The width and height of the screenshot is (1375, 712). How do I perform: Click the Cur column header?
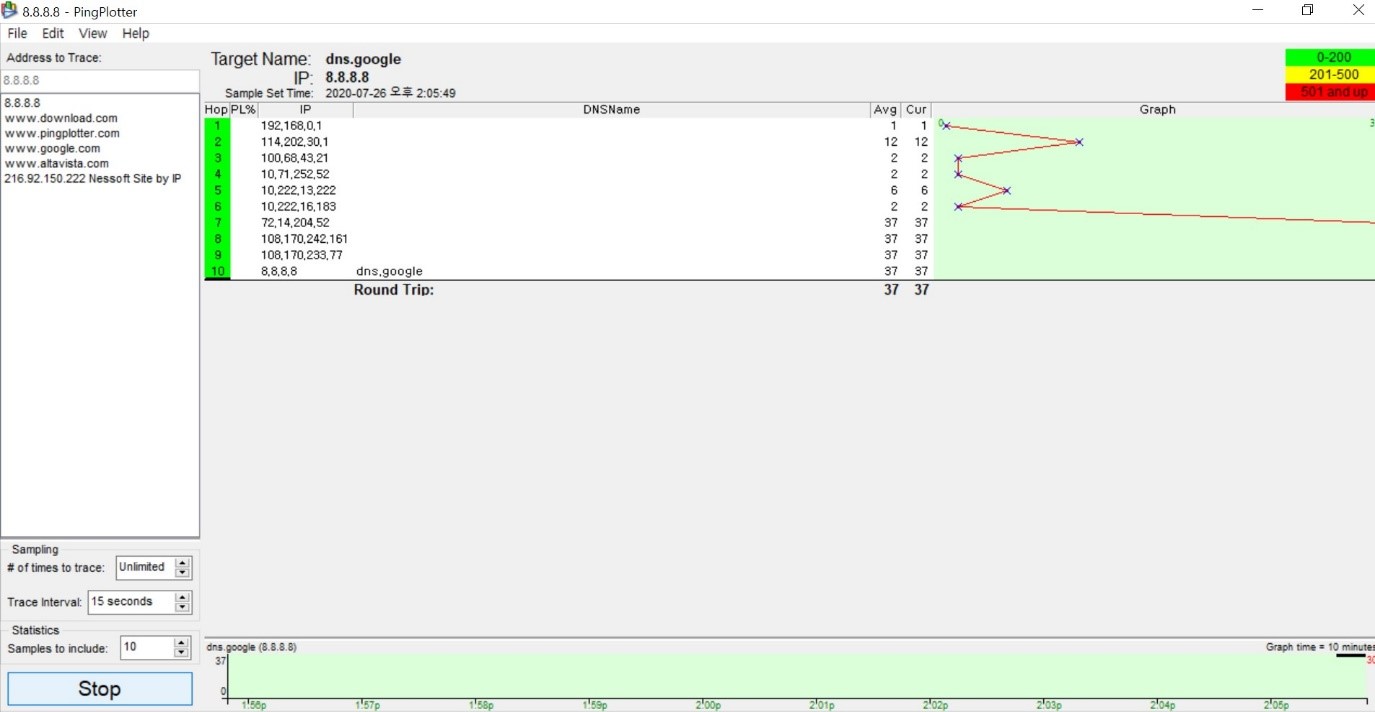[916, 109]
